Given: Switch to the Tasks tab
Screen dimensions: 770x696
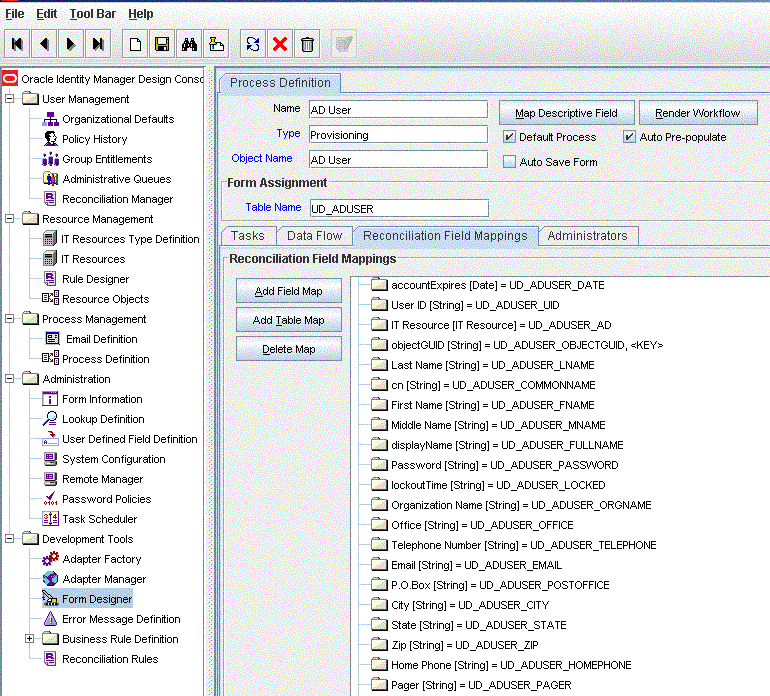Looking at the screenshot, I should pyautogui.click(x=248, y=236).
